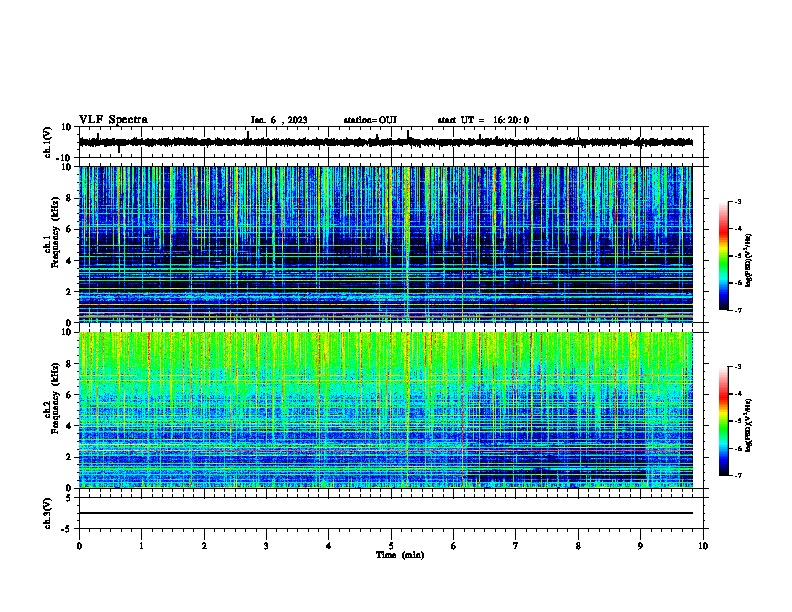This screenshot has height=612, width=792.
Task: Click inside the ch.1 spectrogram plot
Action: 385,244
